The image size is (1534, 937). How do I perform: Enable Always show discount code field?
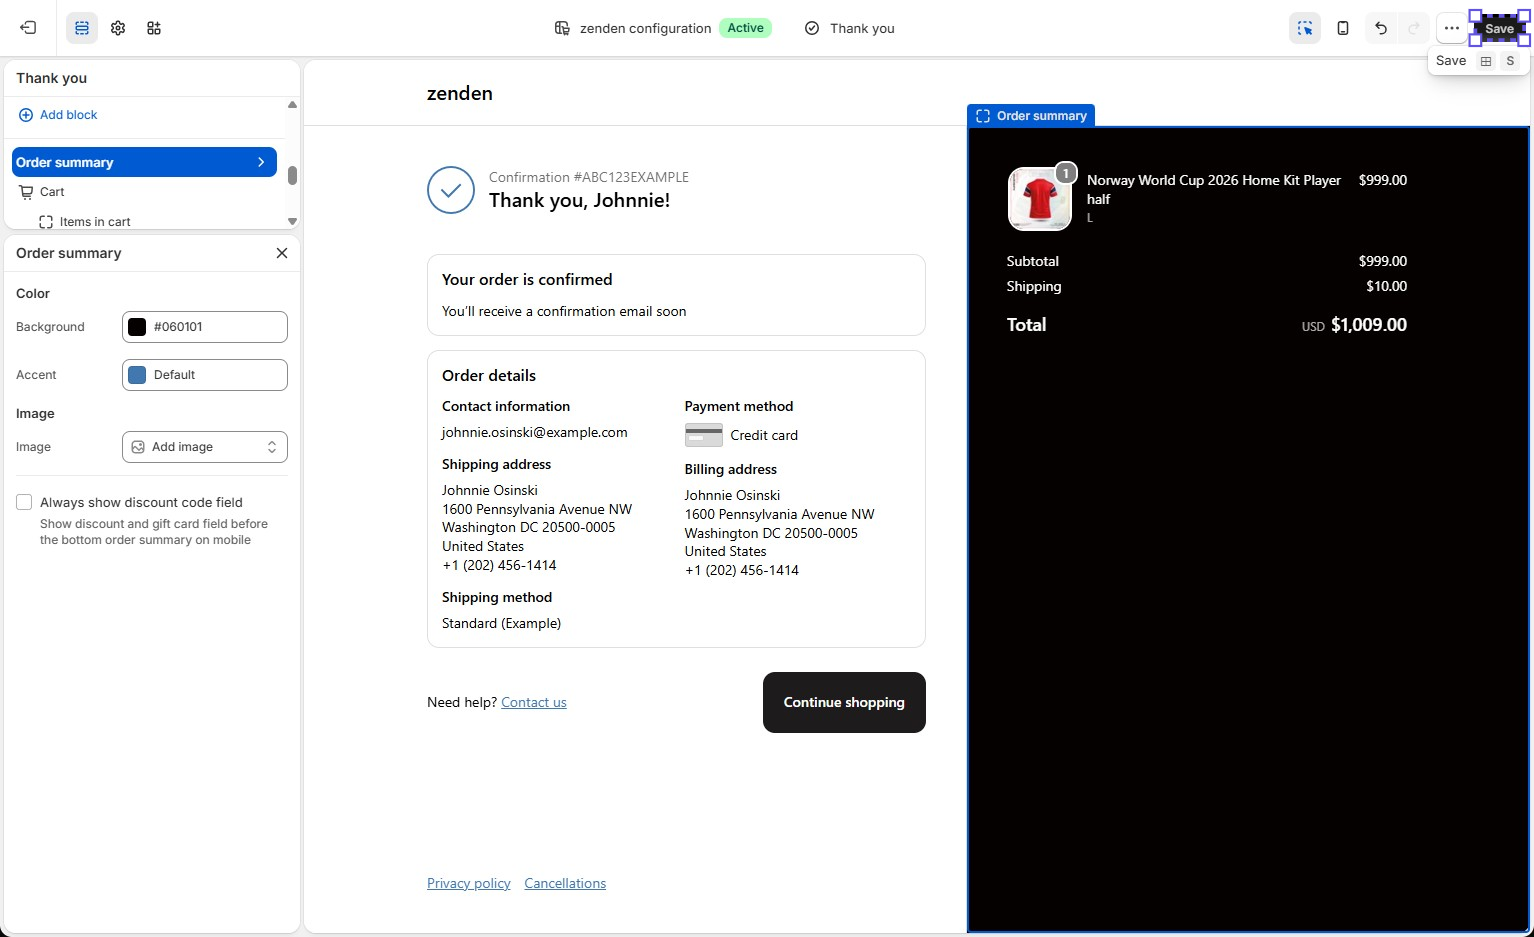coord(24,502)
